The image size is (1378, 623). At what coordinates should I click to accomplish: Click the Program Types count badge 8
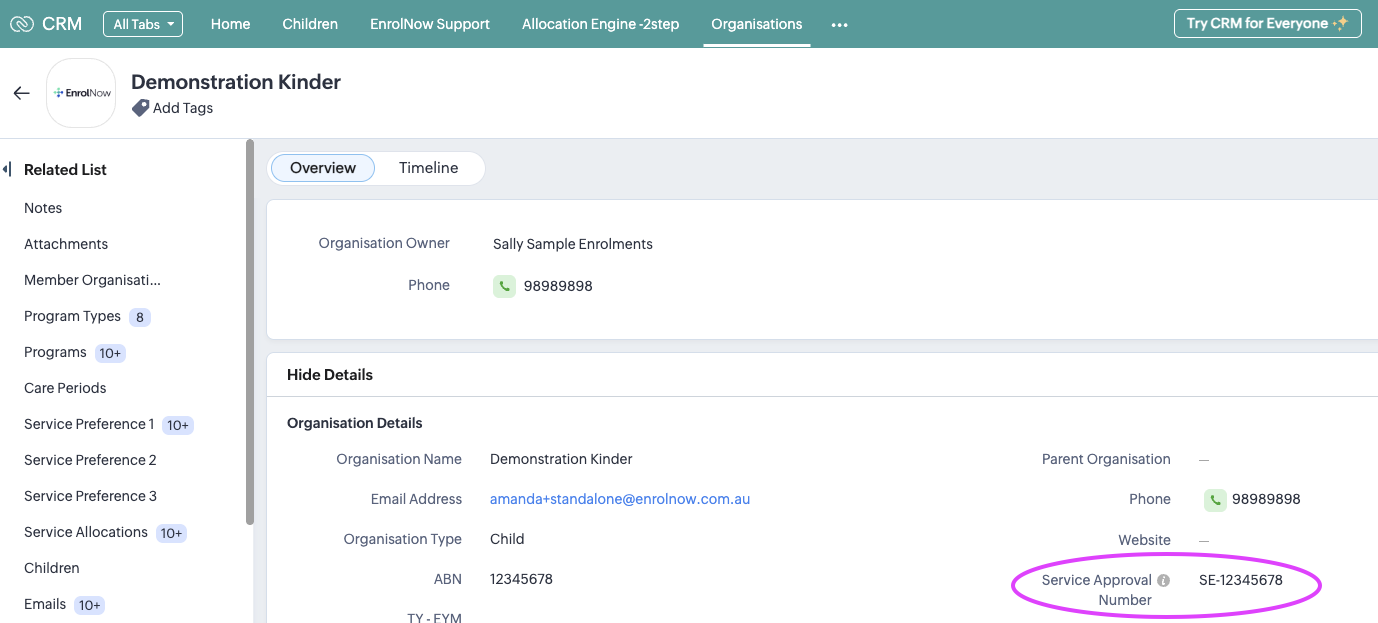tap(140, 317)
